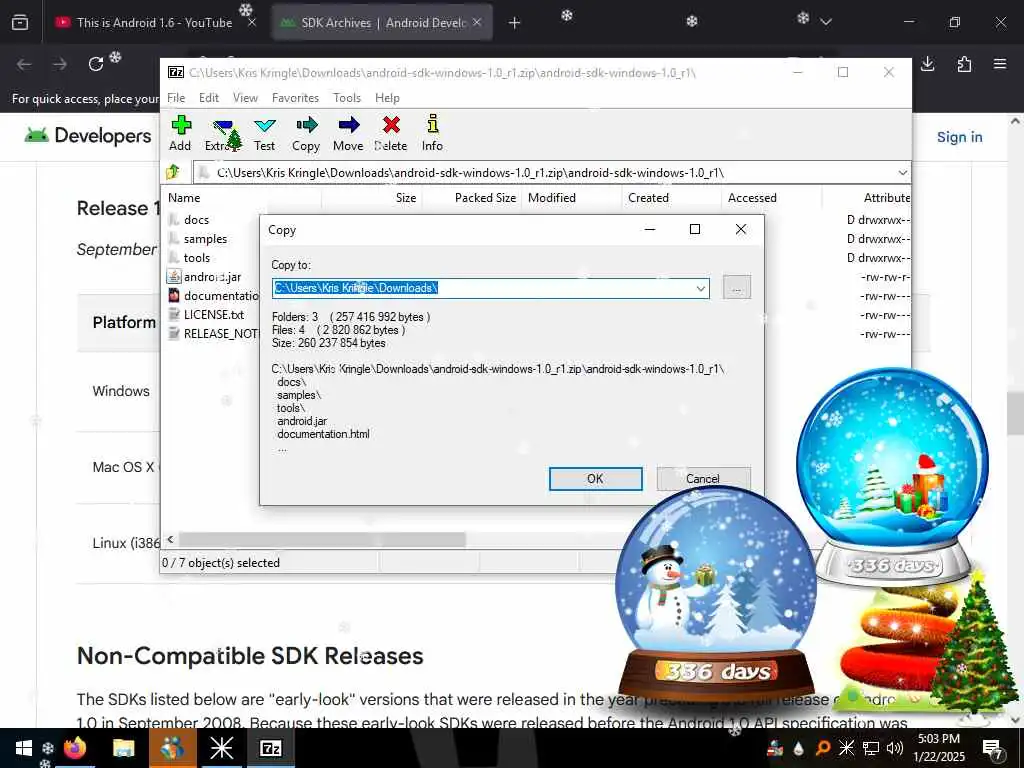
Task: Click the browser downloads arrow icon
Action: click(927, 64)
